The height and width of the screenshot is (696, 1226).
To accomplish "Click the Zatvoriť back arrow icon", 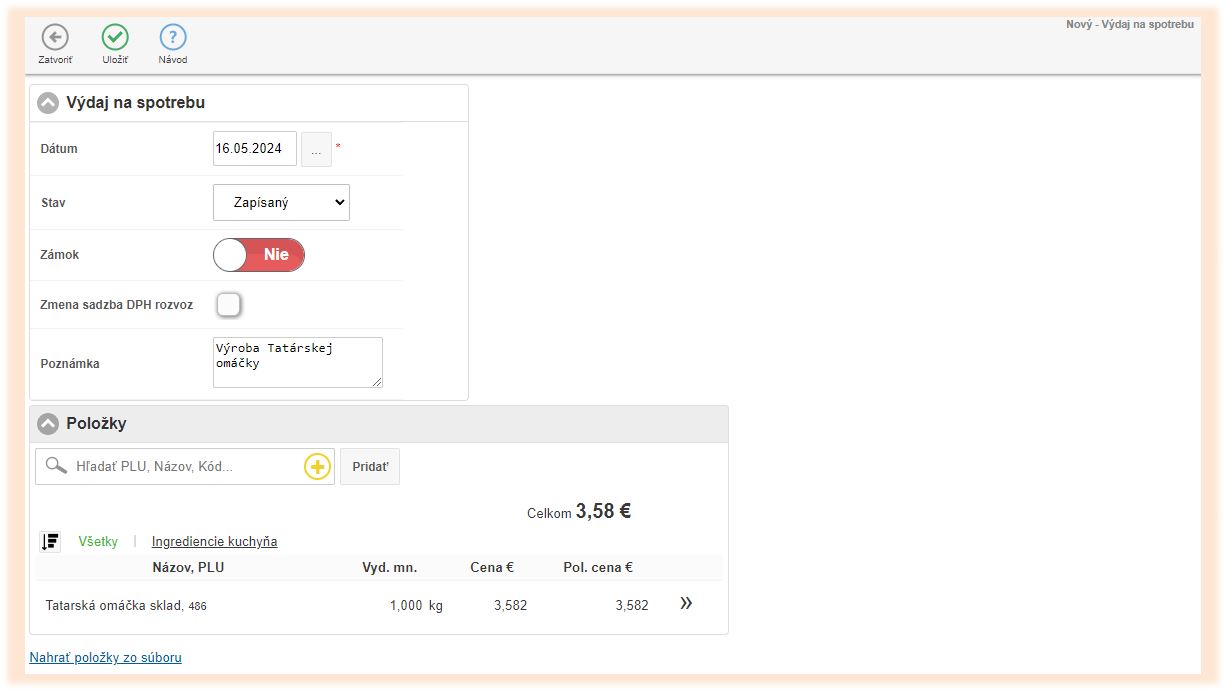I will pyautogui.click(x=55, y=38).
